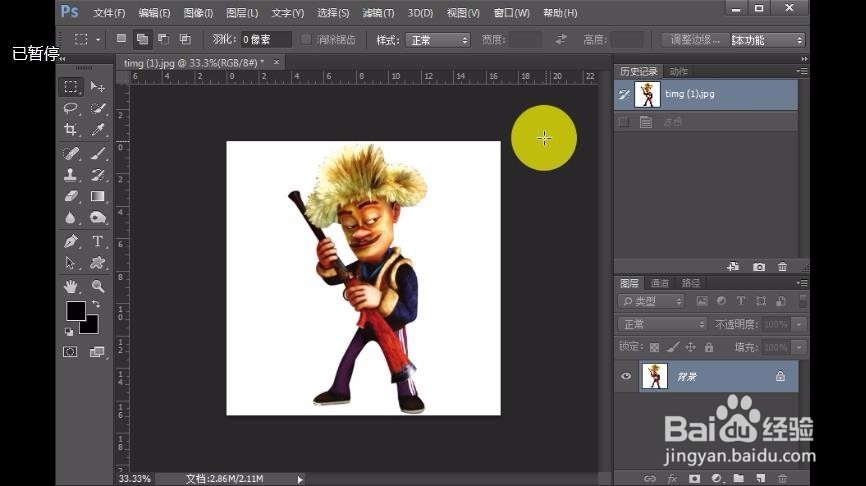Click the new adjustment layer button
This screenshot has height=486, width=866.
[x=716, y=478]
